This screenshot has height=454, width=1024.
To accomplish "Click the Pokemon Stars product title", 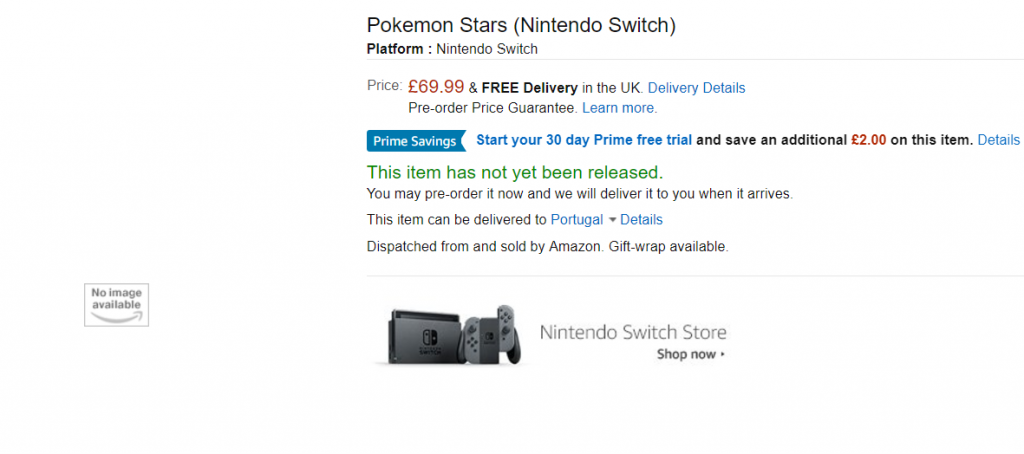I will (x=521, y=24).
